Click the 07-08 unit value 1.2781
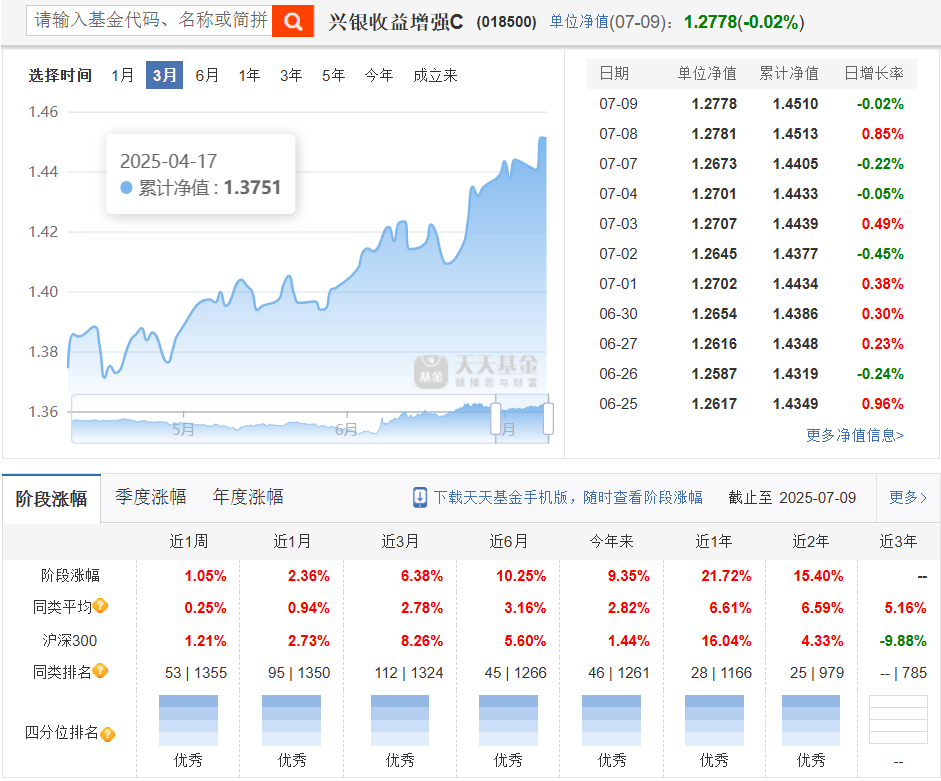The image size is (941, 781). [714, 134]
